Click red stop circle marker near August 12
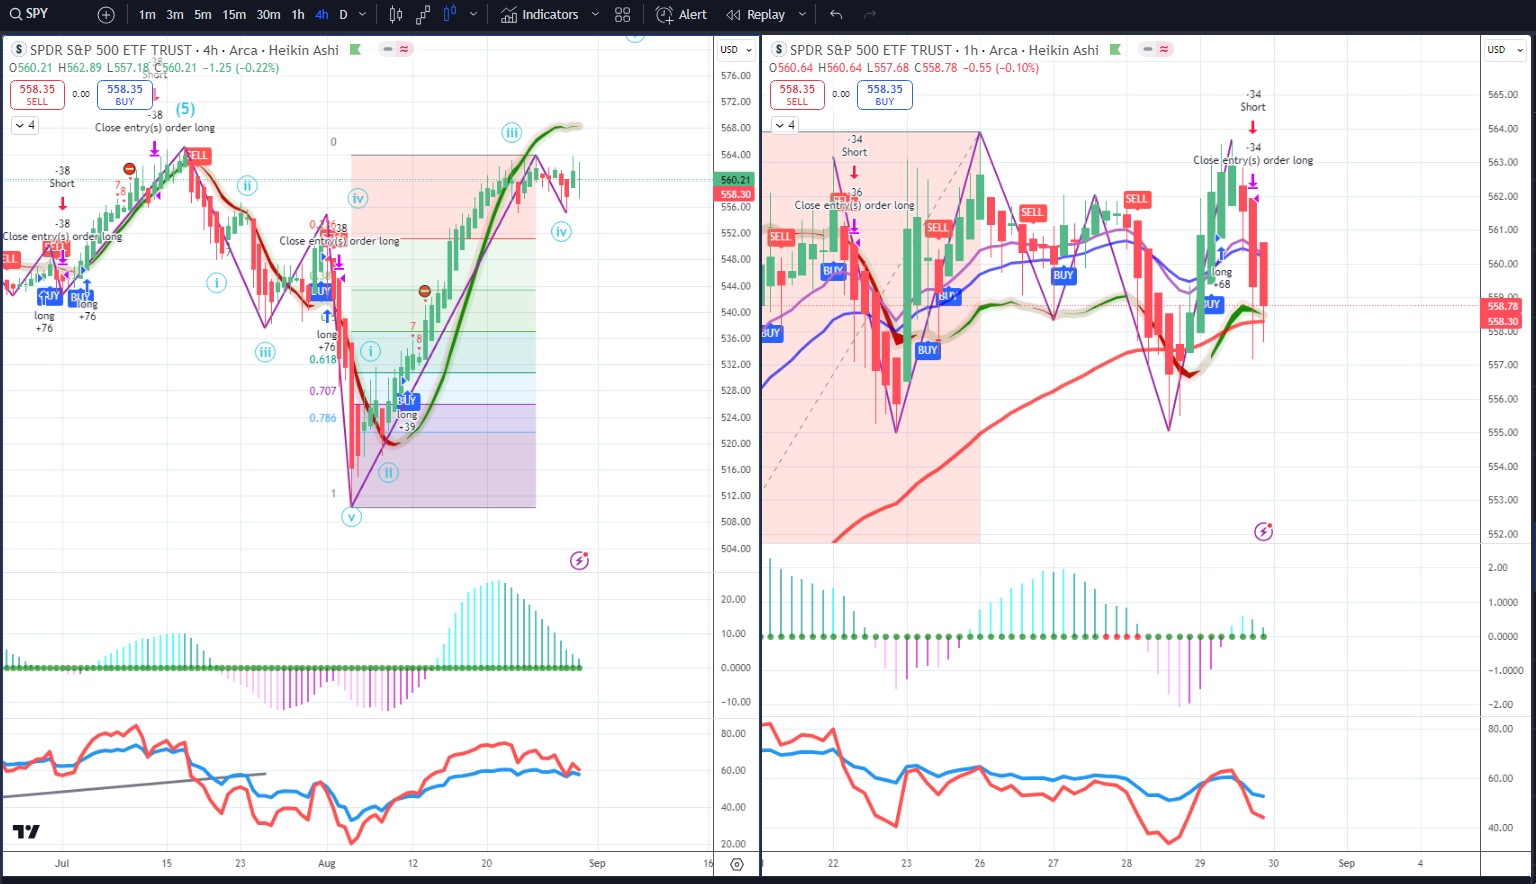1536x884 pixels. [x=424, y=291]
